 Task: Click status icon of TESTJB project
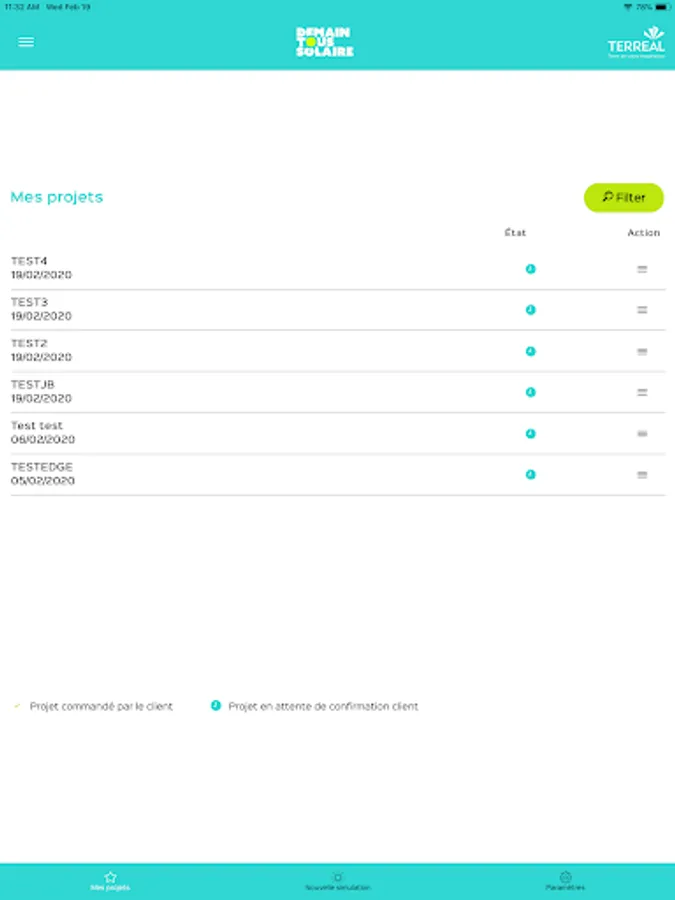(x=530, y=392)
